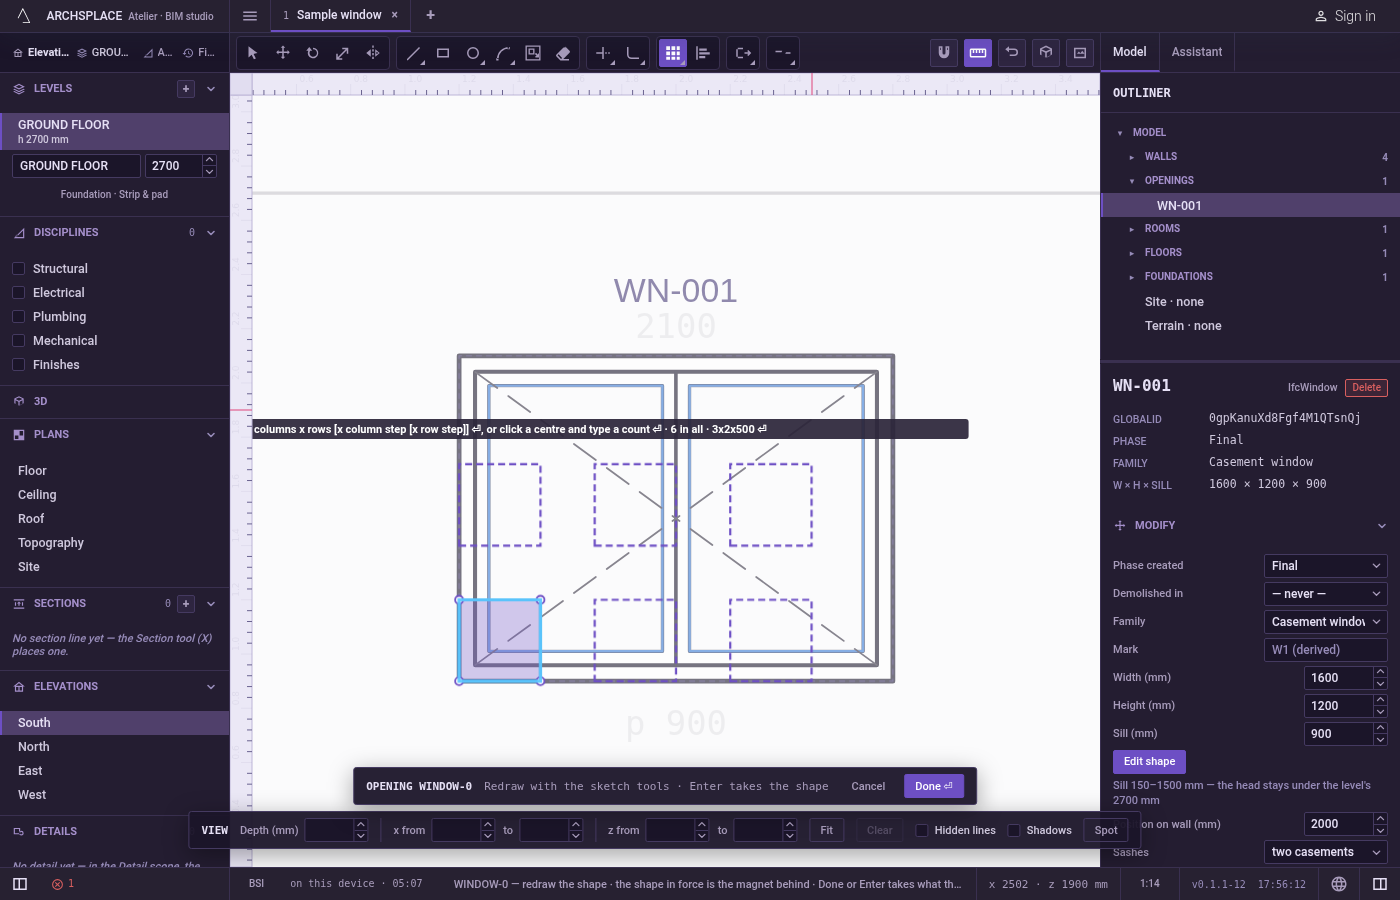
Task: Collapse the MODIFY section
Action: coord(1381,526)
